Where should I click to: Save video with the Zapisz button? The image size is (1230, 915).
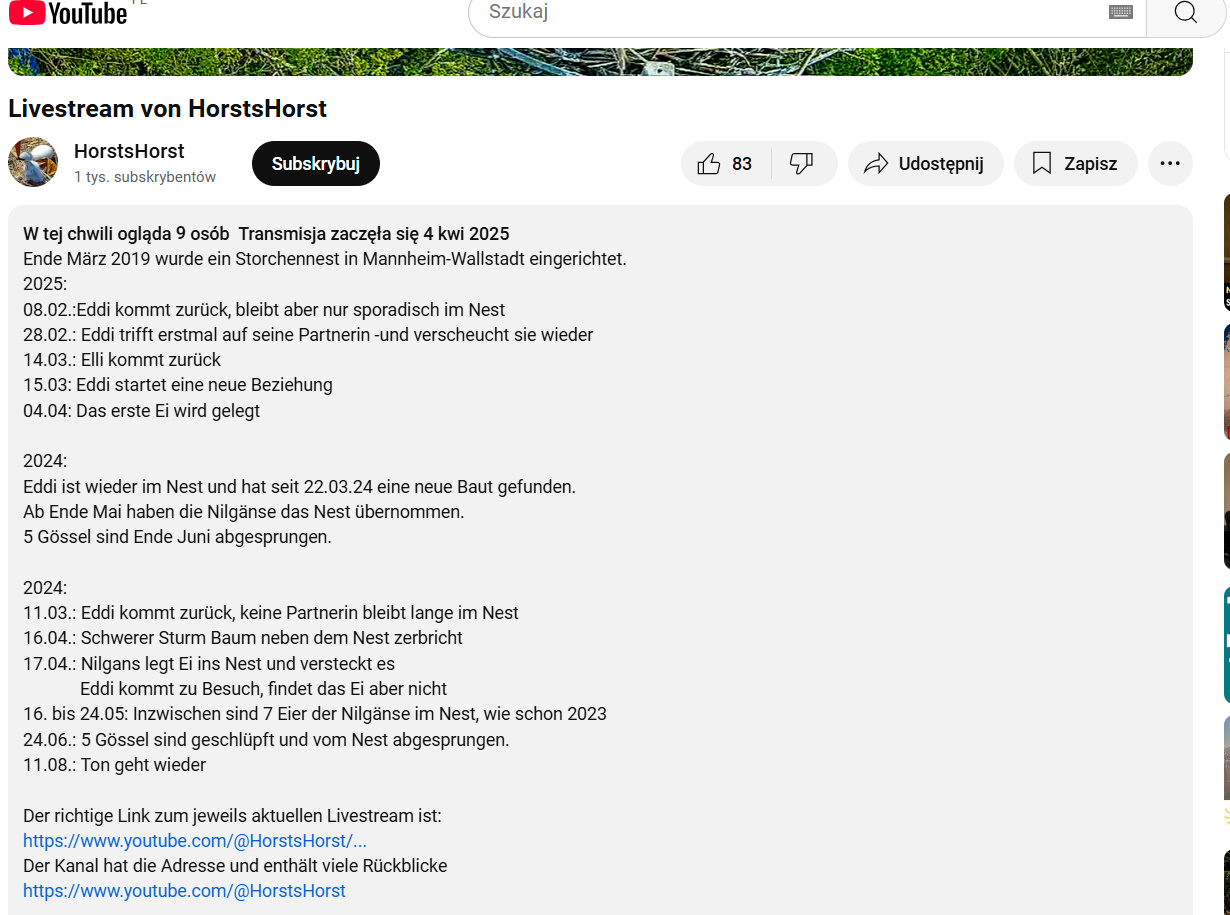(1075, 164)
